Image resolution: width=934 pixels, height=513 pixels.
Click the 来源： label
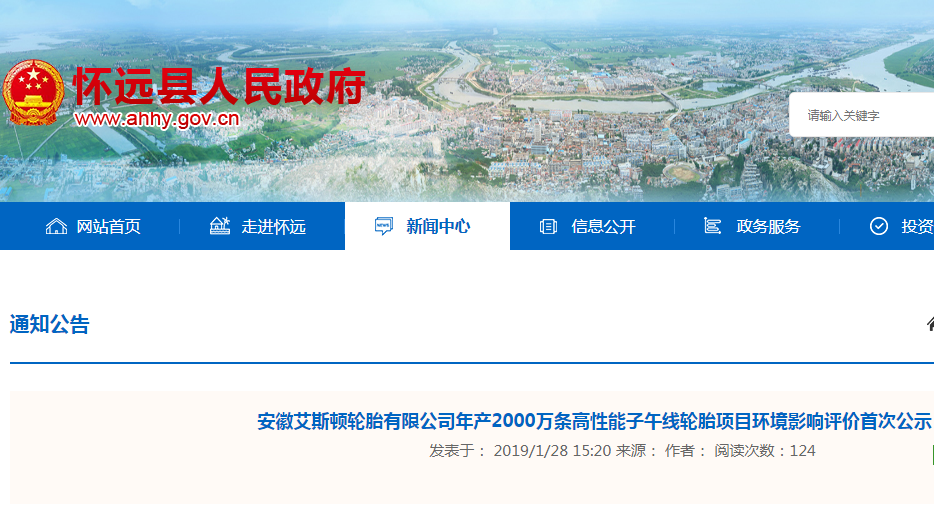click(x=636, y=450)
